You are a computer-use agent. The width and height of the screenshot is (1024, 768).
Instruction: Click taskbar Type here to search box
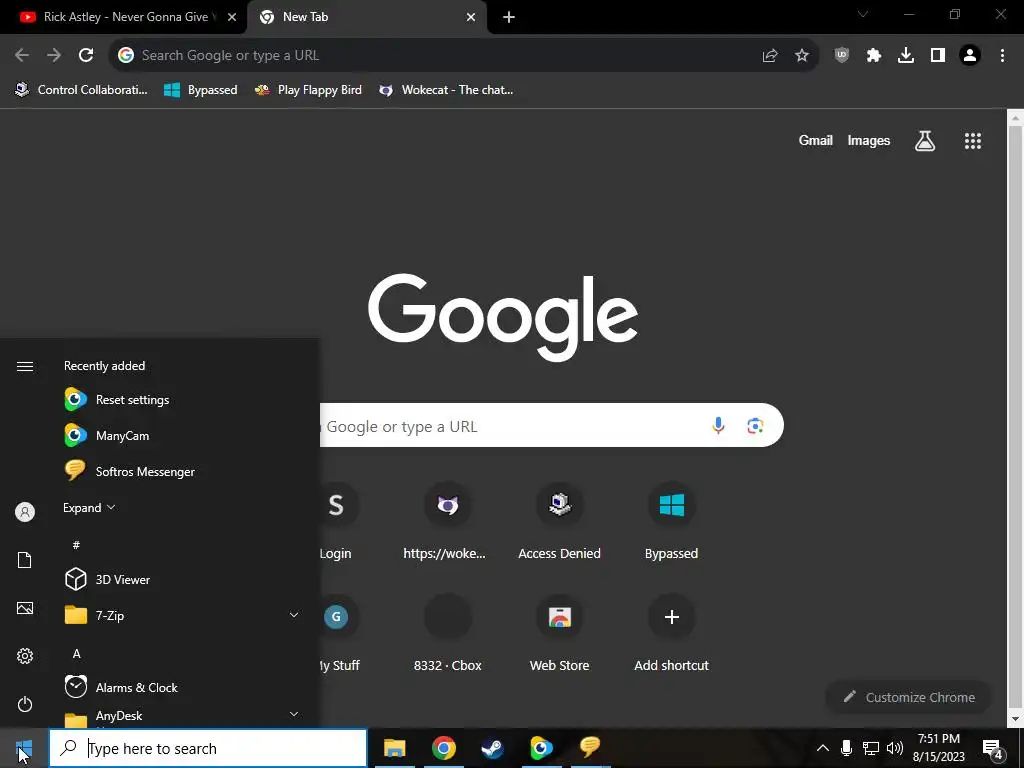pyautogui.click(x=208, y=748)
